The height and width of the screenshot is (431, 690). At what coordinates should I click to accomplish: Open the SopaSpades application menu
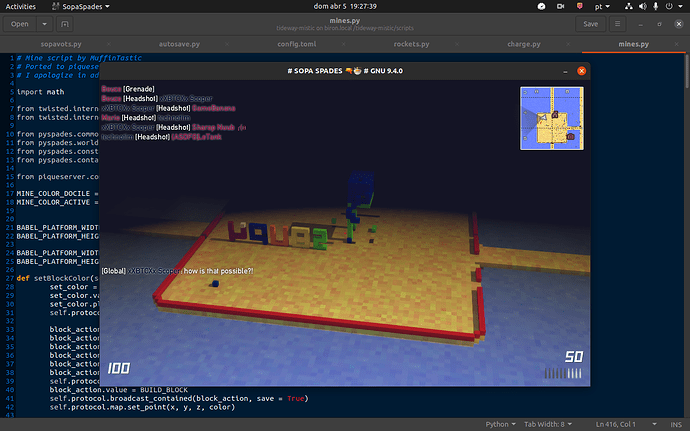tap(82, 6)
